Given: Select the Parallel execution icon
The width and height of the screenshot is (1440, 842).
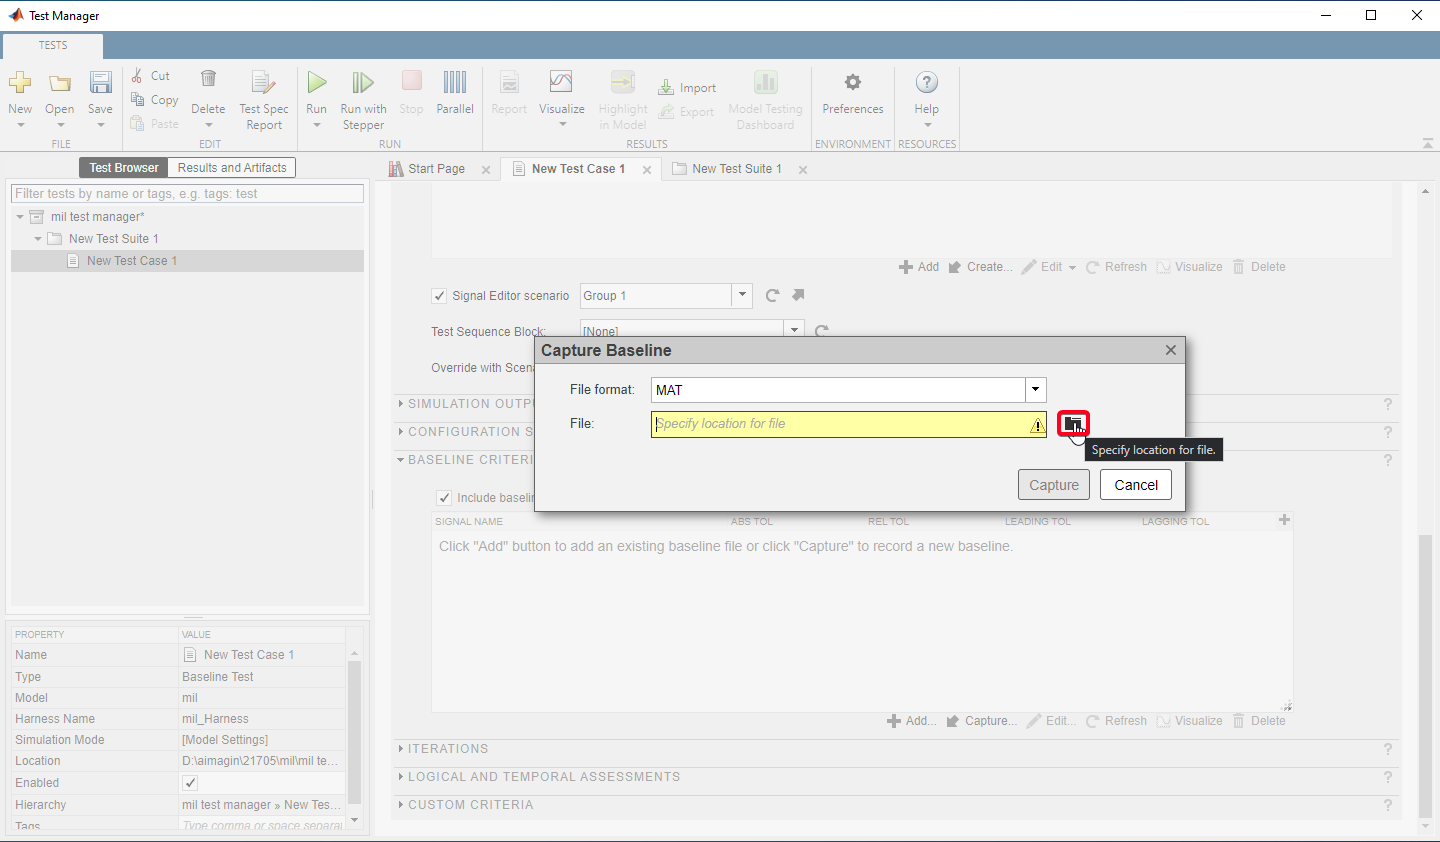Looking at the screenshot, I should coord(455,83).
